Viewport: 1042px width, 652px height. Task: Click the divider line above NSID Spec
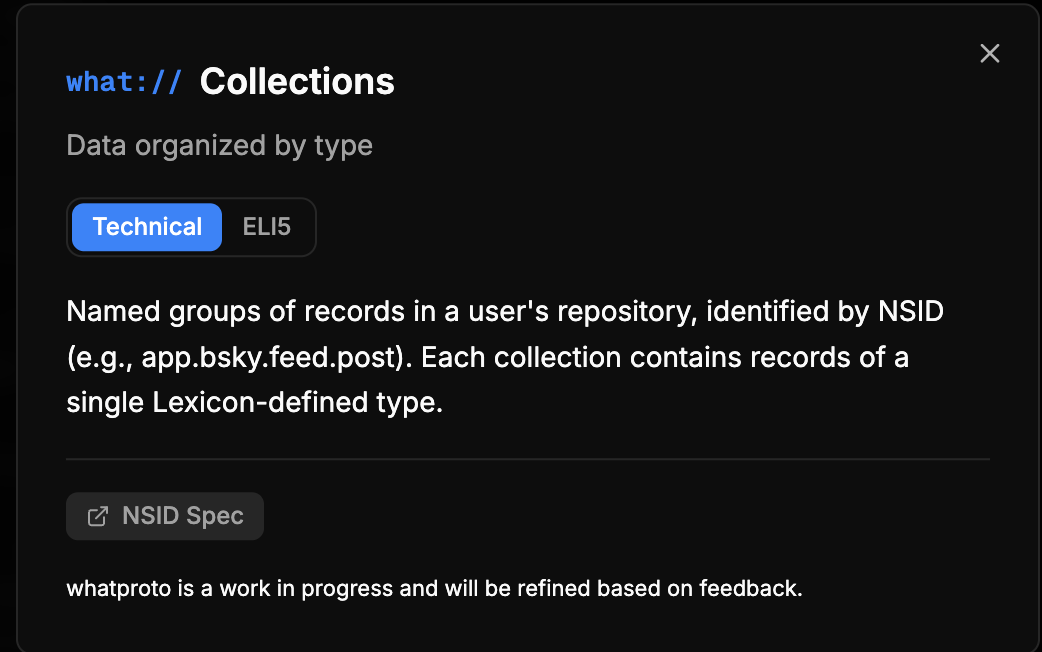(528, 459)
